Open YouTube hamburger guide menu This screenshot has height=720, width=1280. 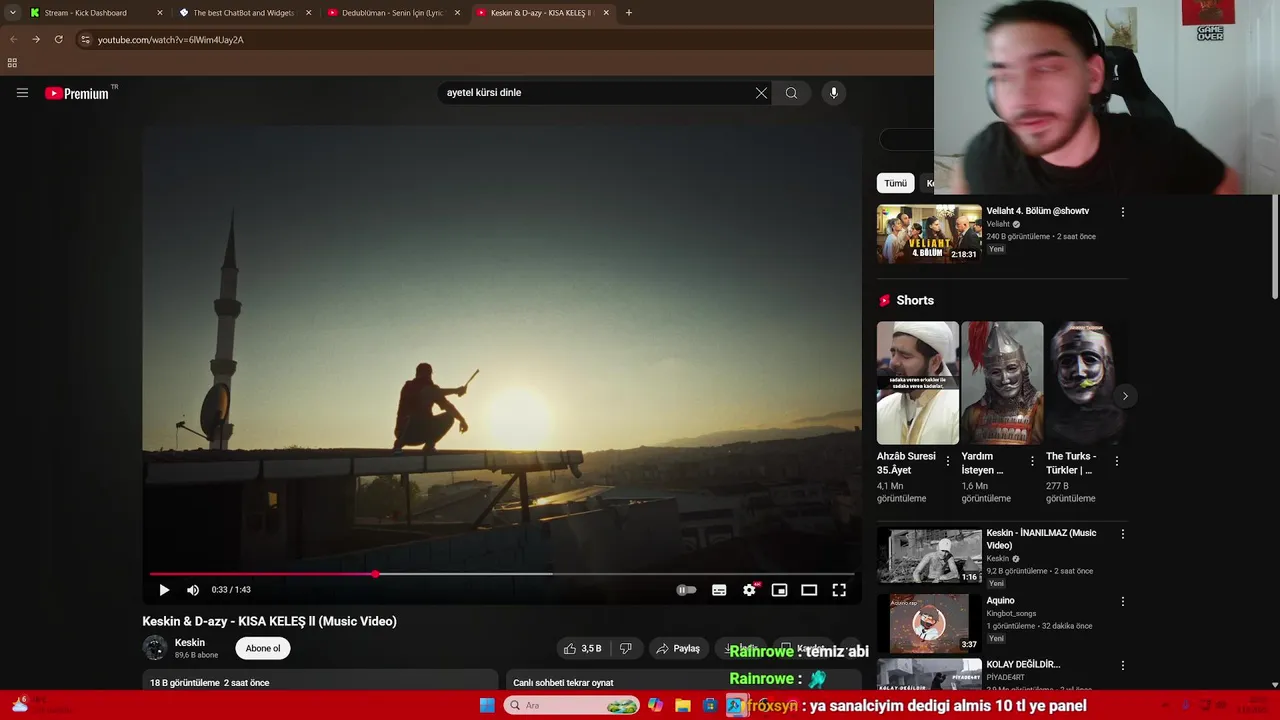point(22,93)
